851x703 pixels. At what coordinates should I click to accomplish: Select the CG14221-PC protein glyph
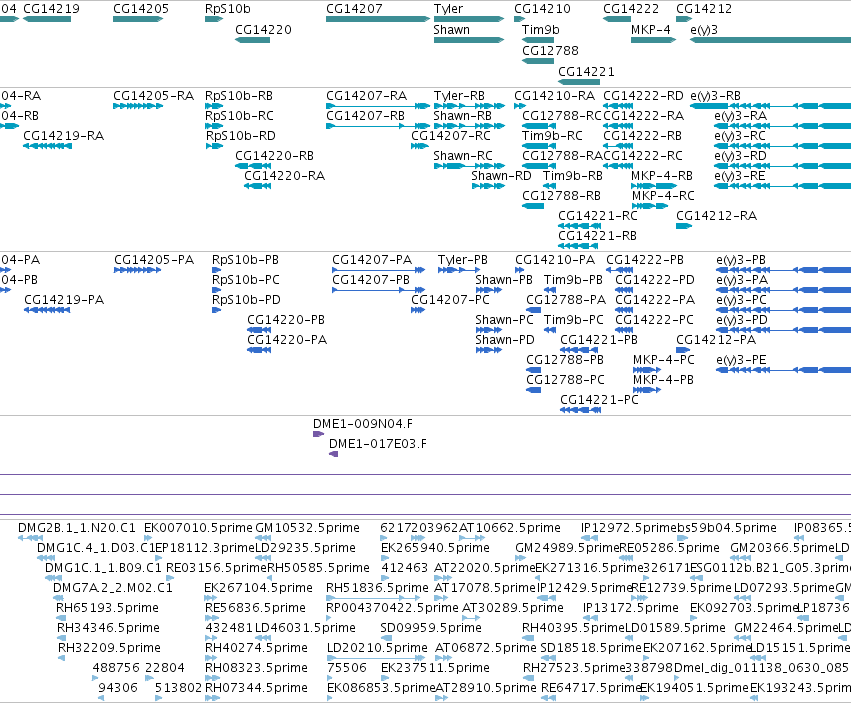point(581,410)
